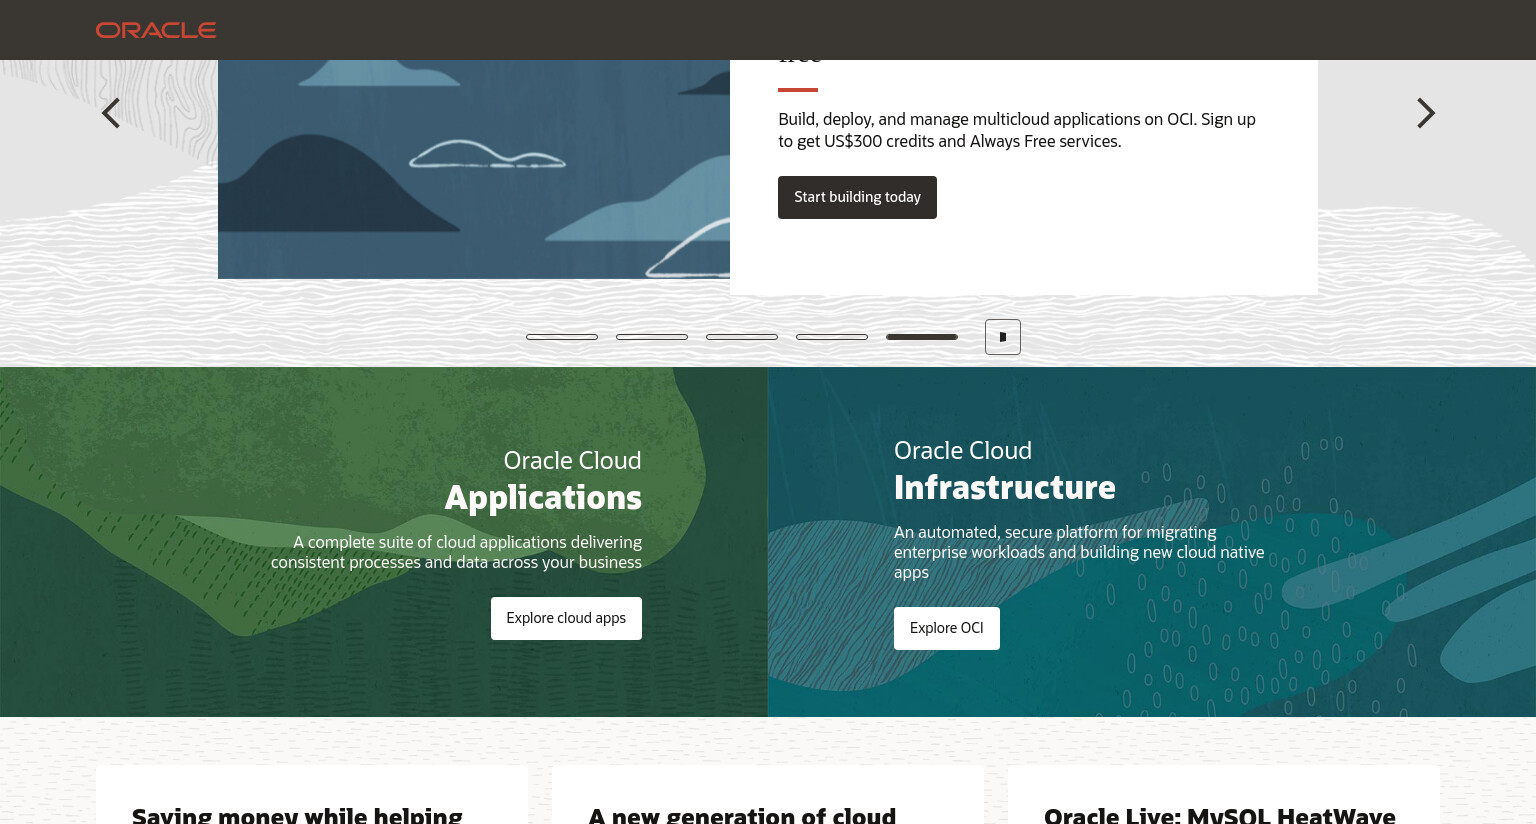Viewport: 1536px width, 824px height.
Task: Advance to next carousel slide arrow
Action: 1426,113
